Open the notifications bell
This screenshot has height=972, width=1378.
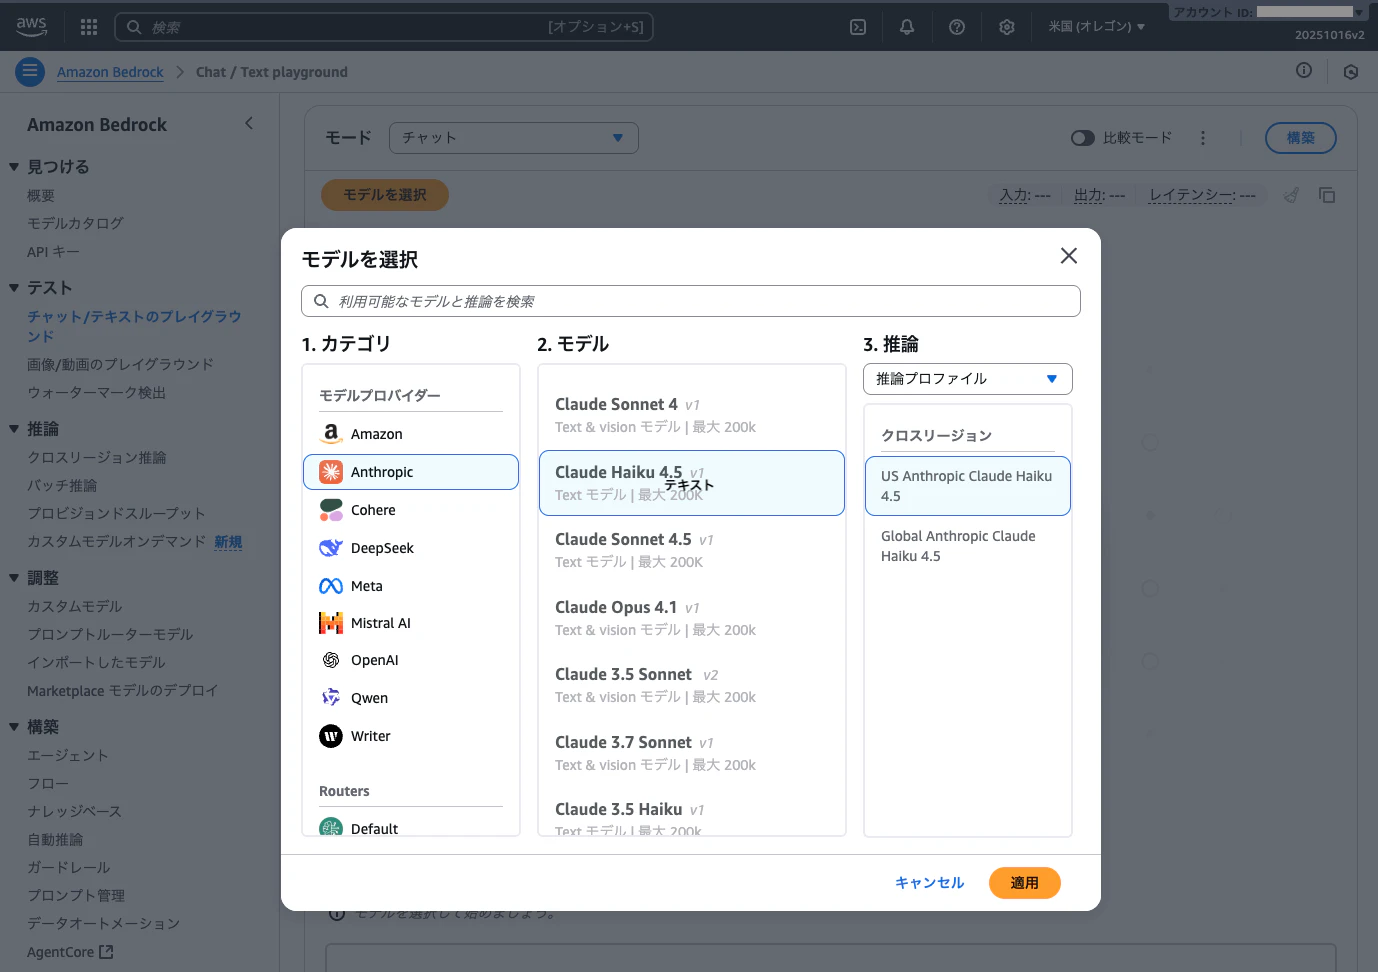907,27
